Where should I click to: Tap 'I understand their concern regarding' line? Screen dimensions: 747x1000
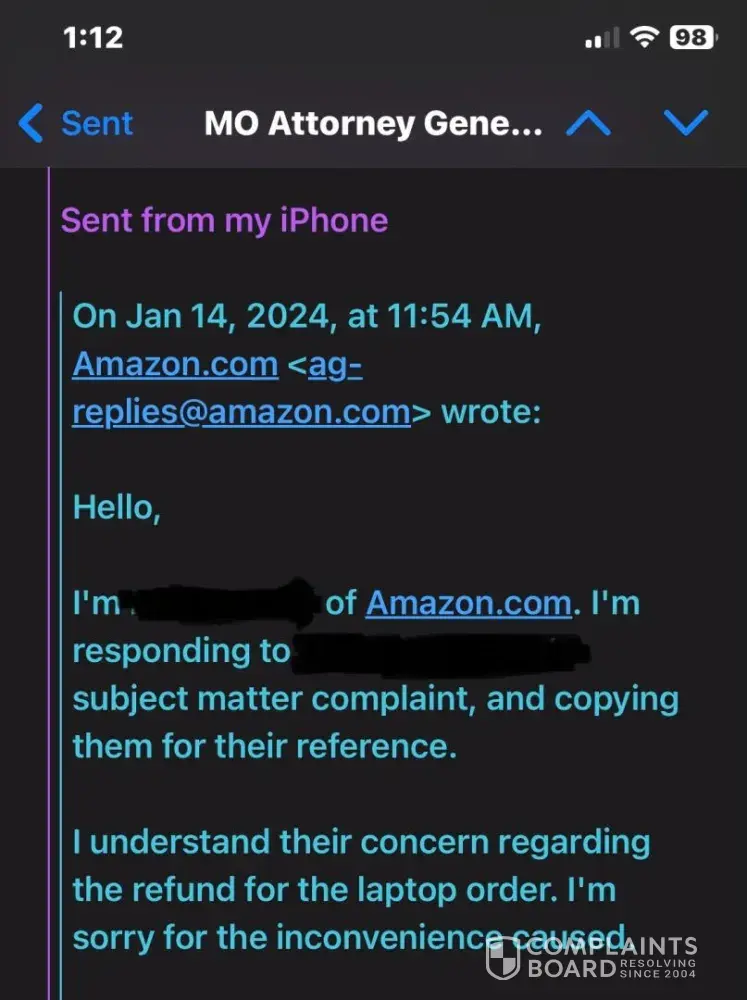(361, 842)
